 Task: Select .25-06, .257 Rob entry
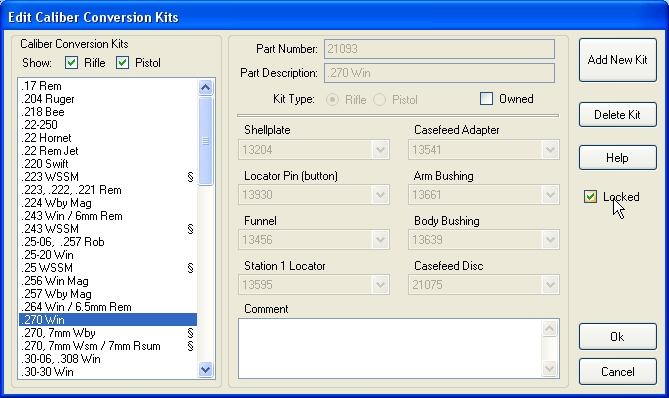pos(108,242)
